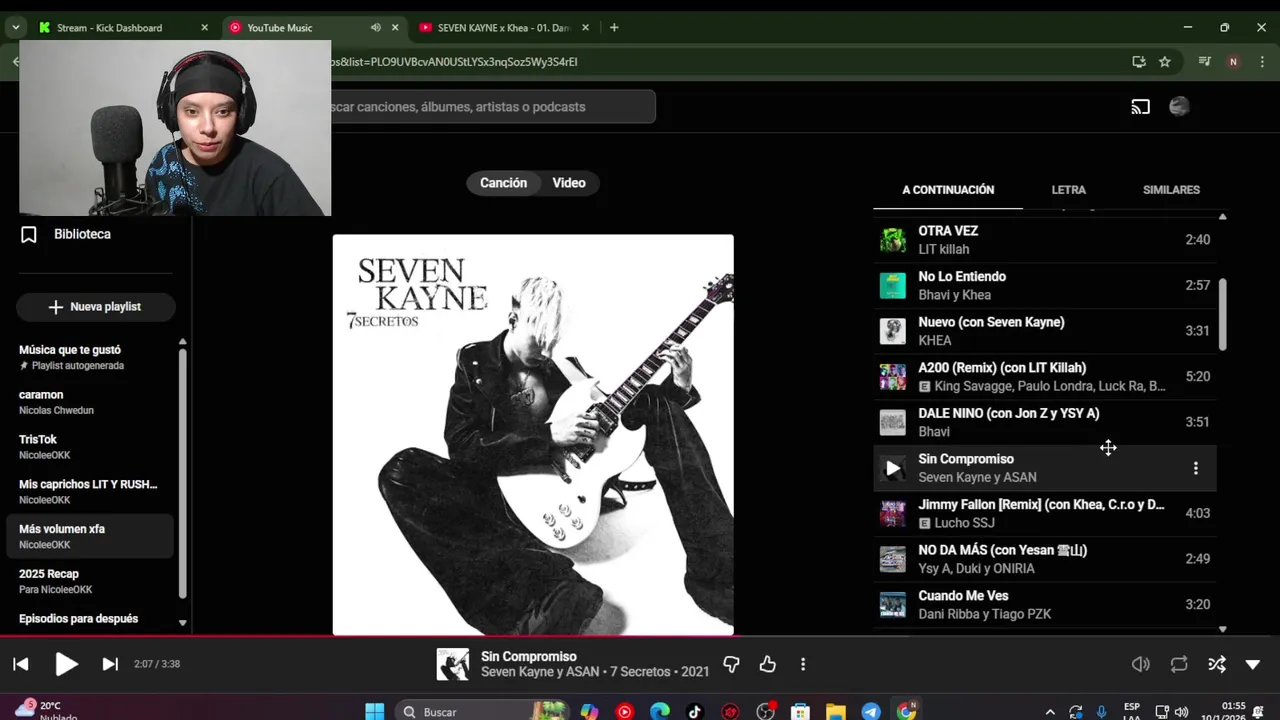1280x720 pixels.
Task: Click No Lo Entiendo album thumbnail
Action: click(892, 285)
